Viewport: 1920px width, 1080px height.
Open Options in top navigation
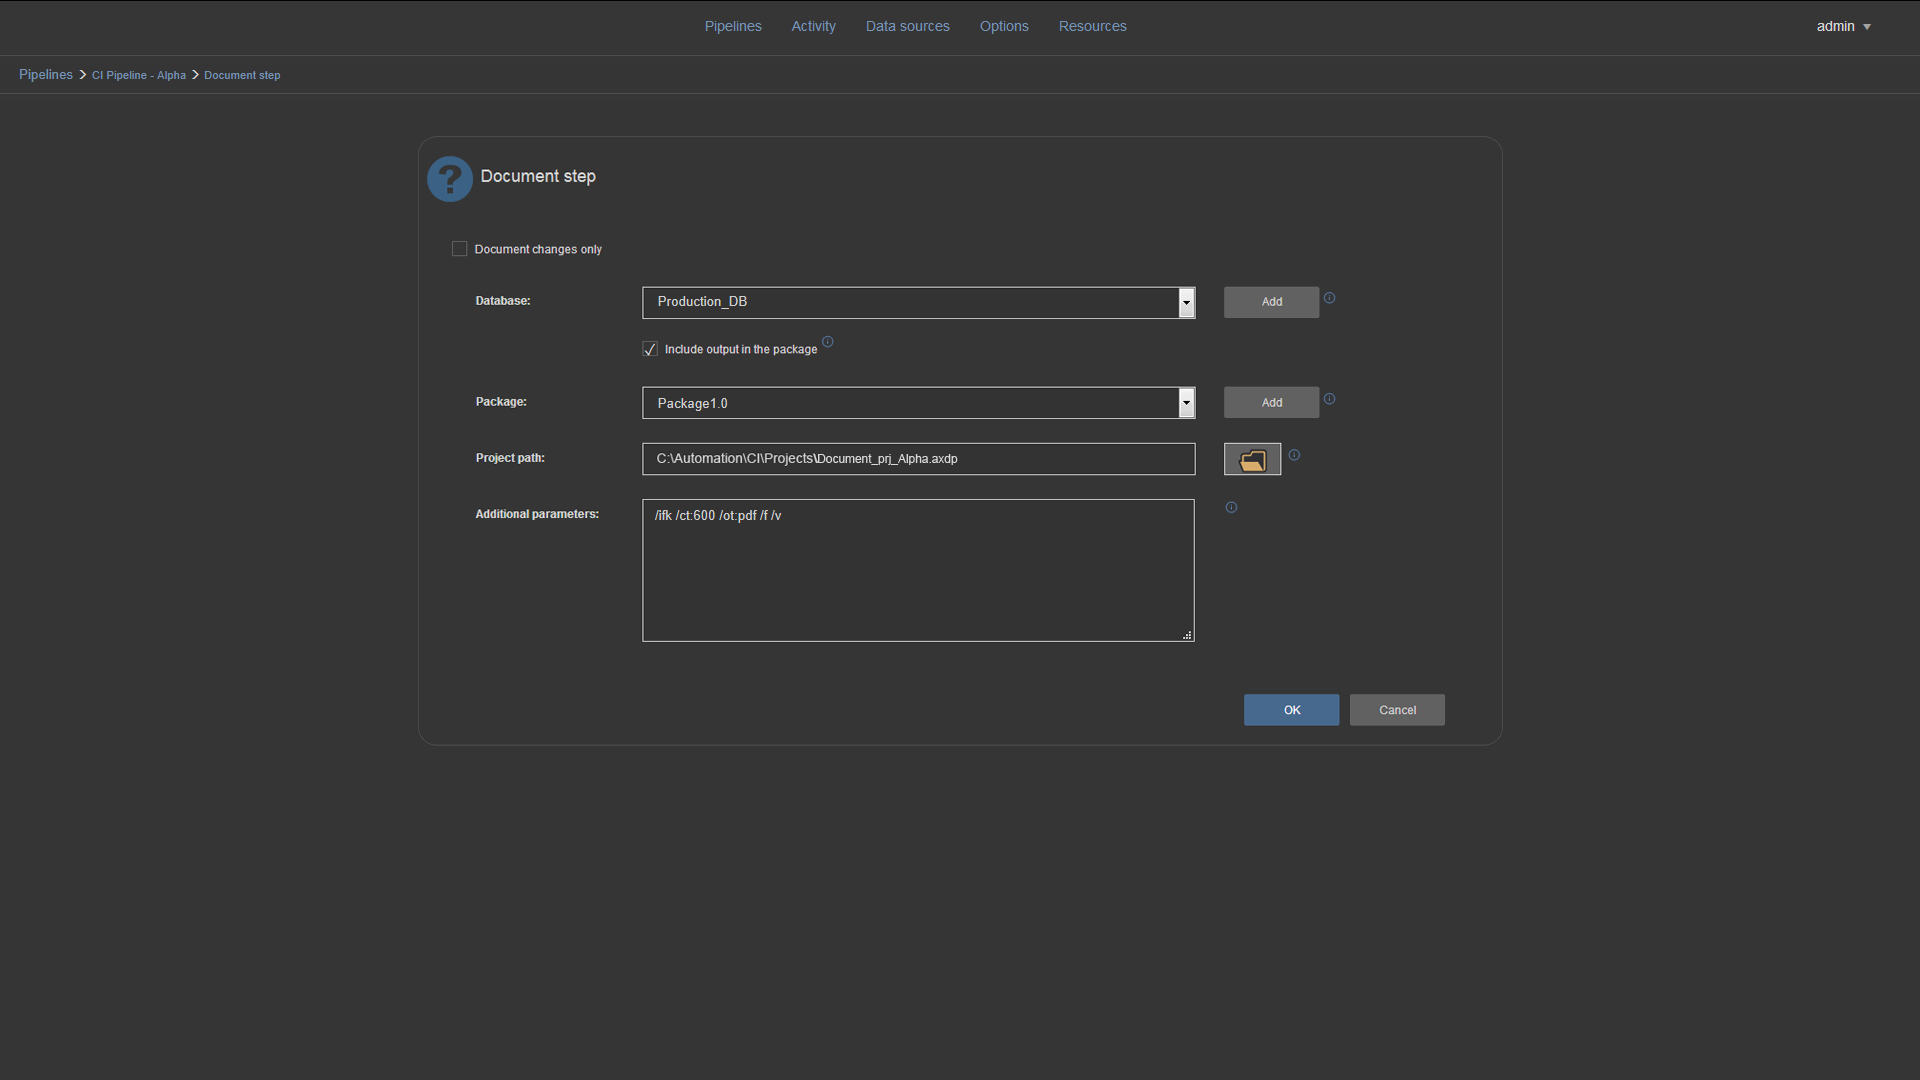pyautogui.click(x=1004, y=26)
